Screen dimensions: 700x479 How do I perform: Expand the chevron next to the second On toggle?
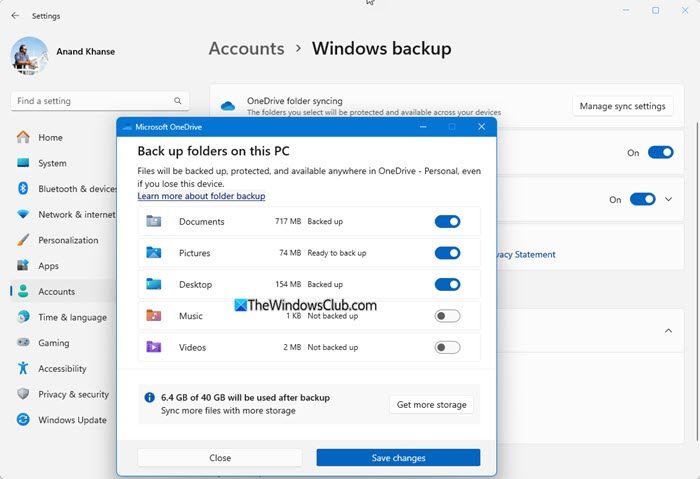668,199
